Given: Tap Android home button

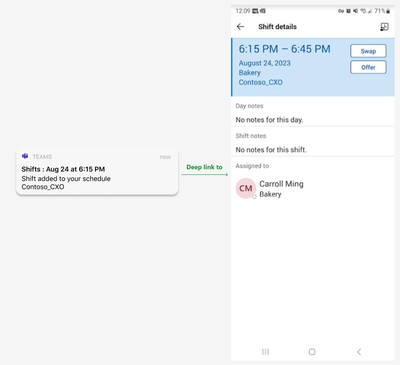Looking at the screenshot, I should [312, 352].
